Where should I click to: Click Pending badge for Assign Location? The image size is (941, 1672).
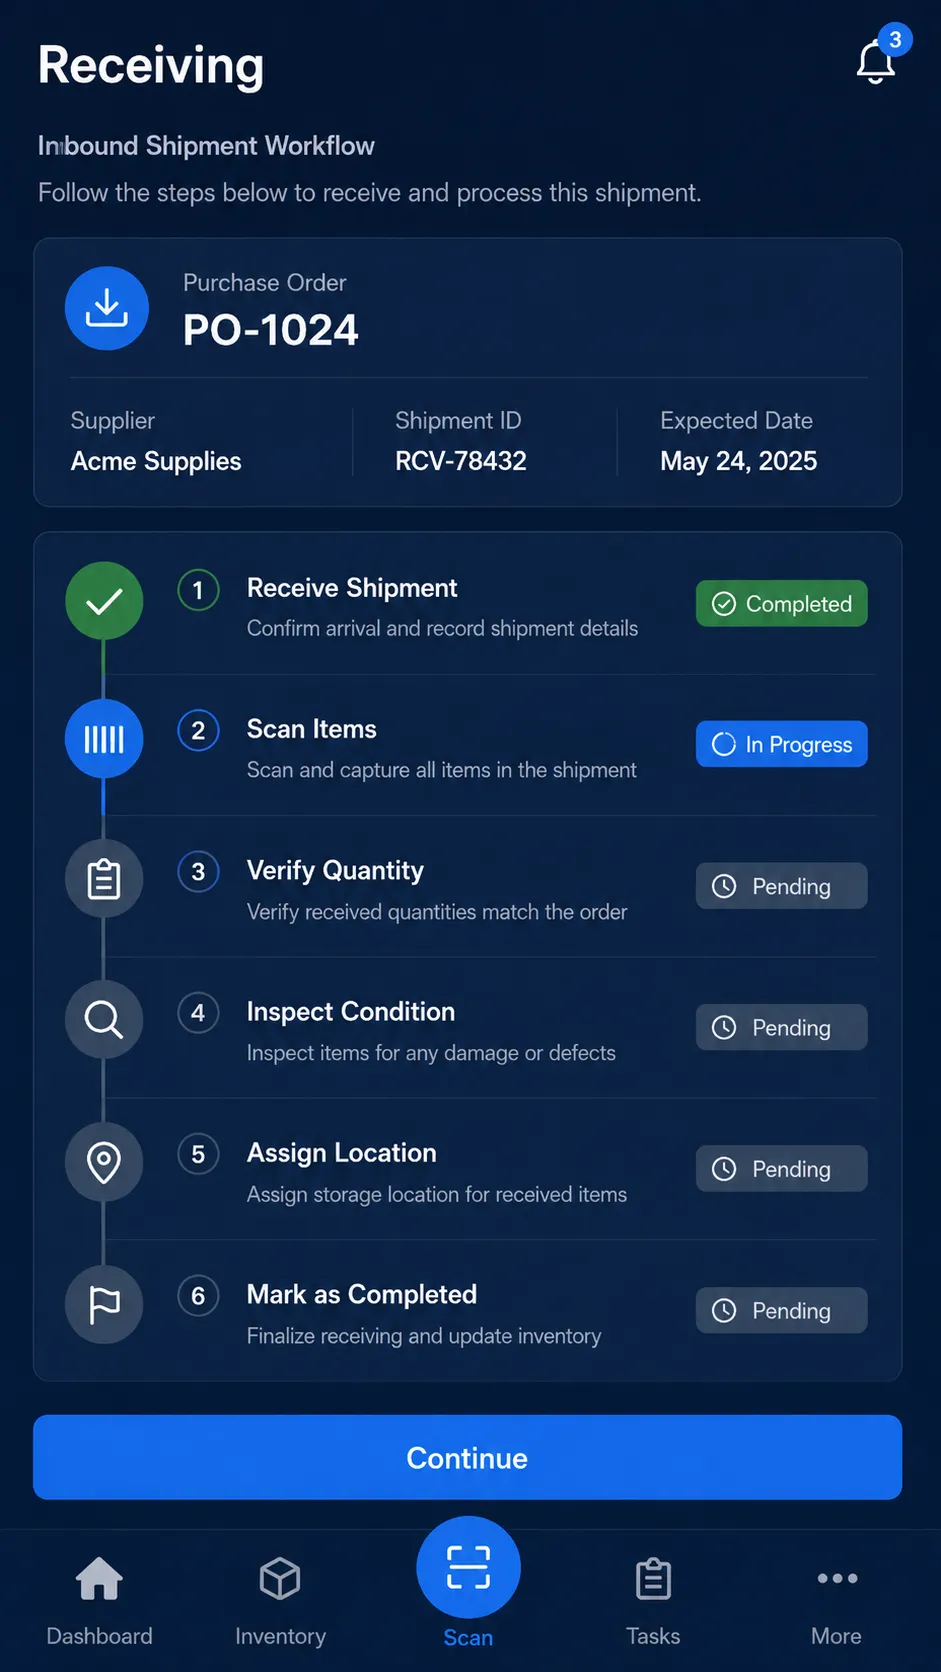(x=782, y=1169)
